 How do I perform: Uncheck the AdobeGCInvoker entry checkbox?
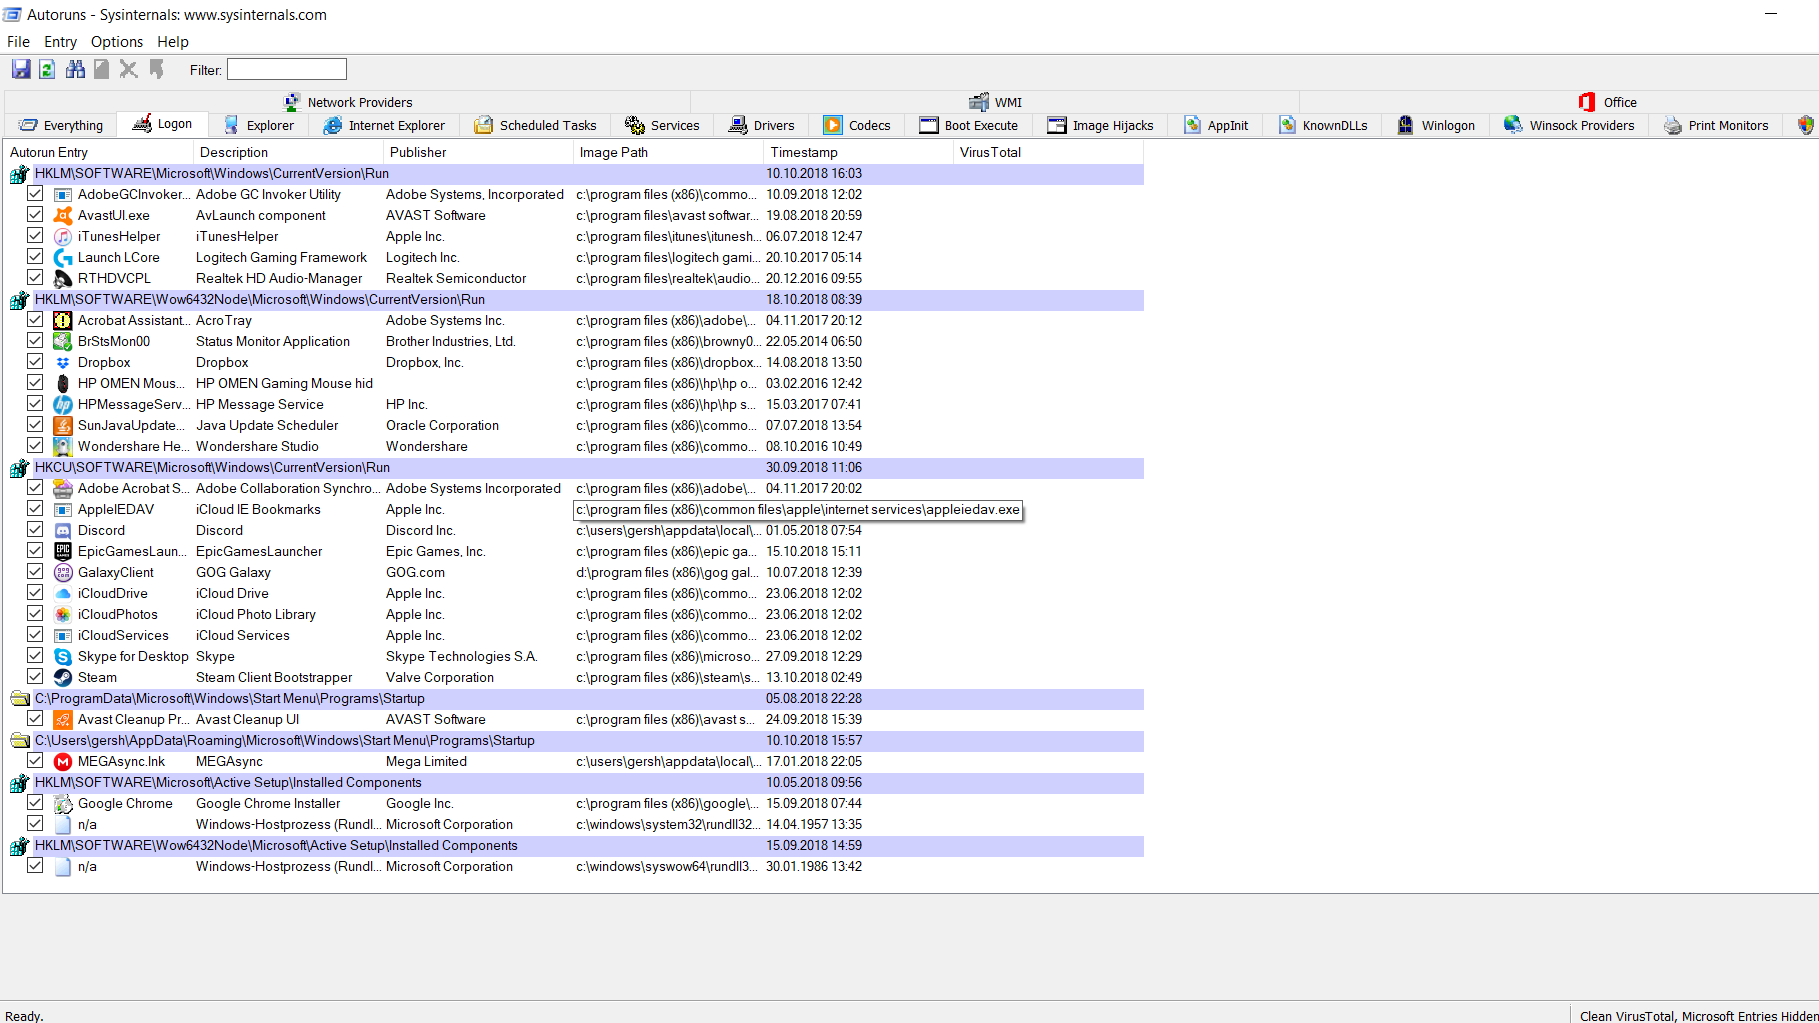35,194
